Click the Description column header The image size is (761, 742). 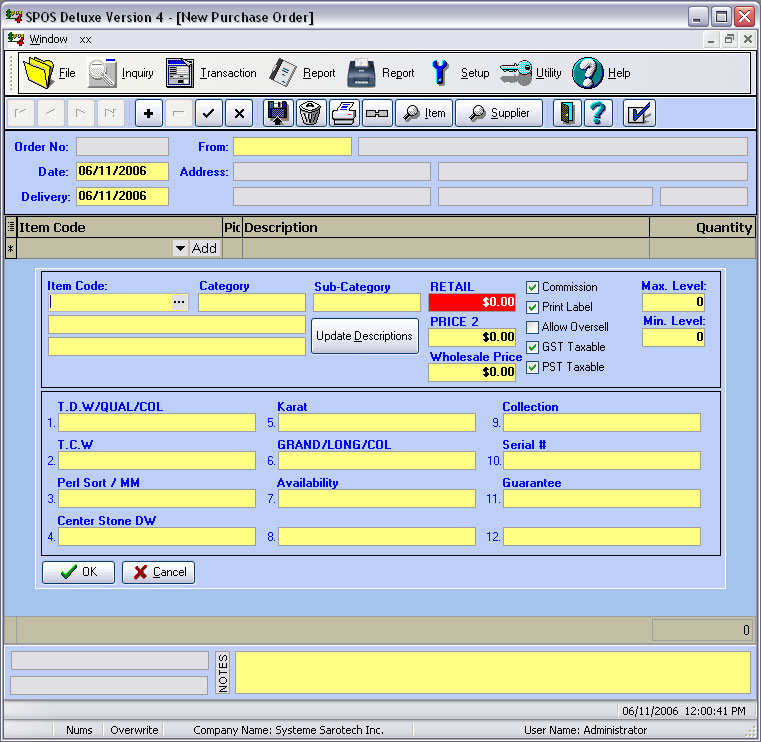point(446,228)
